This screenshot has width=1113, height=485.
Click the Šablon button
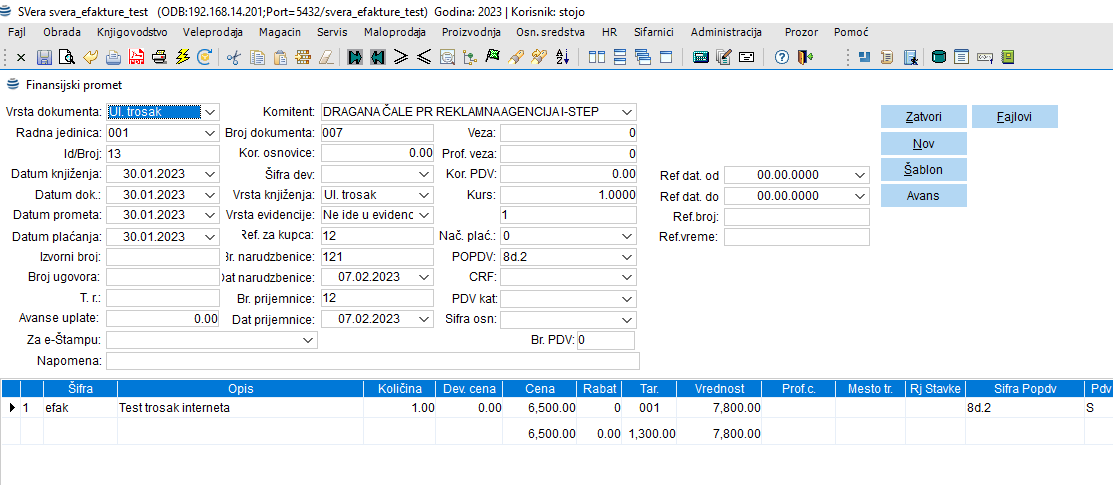pos(923,170)
